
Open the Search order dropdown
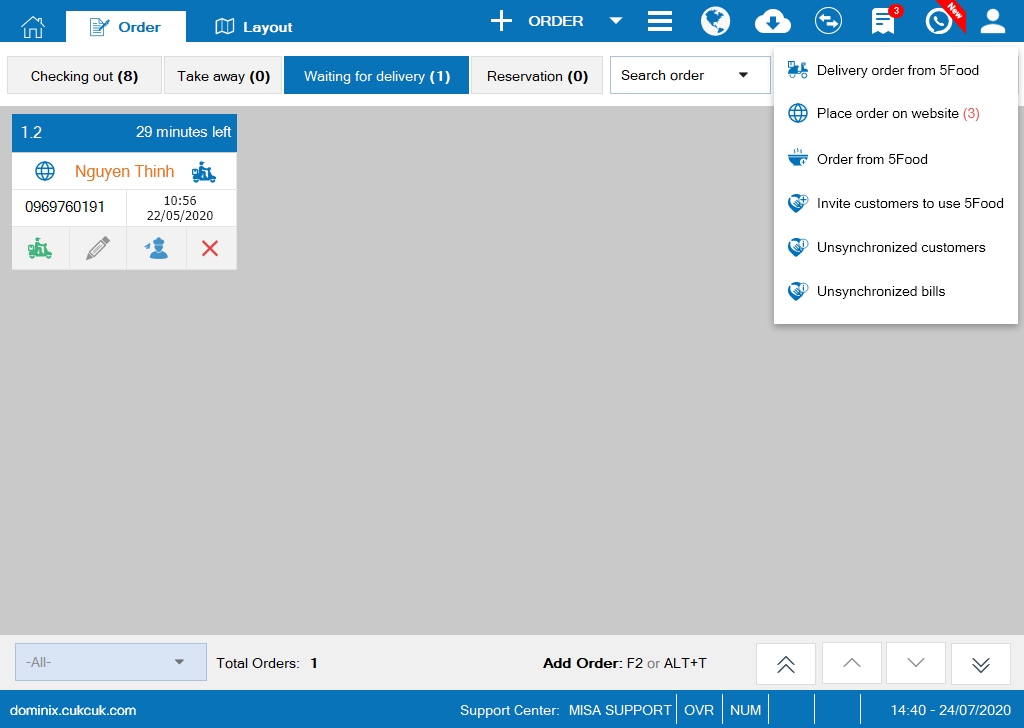(x=689, y=75)
